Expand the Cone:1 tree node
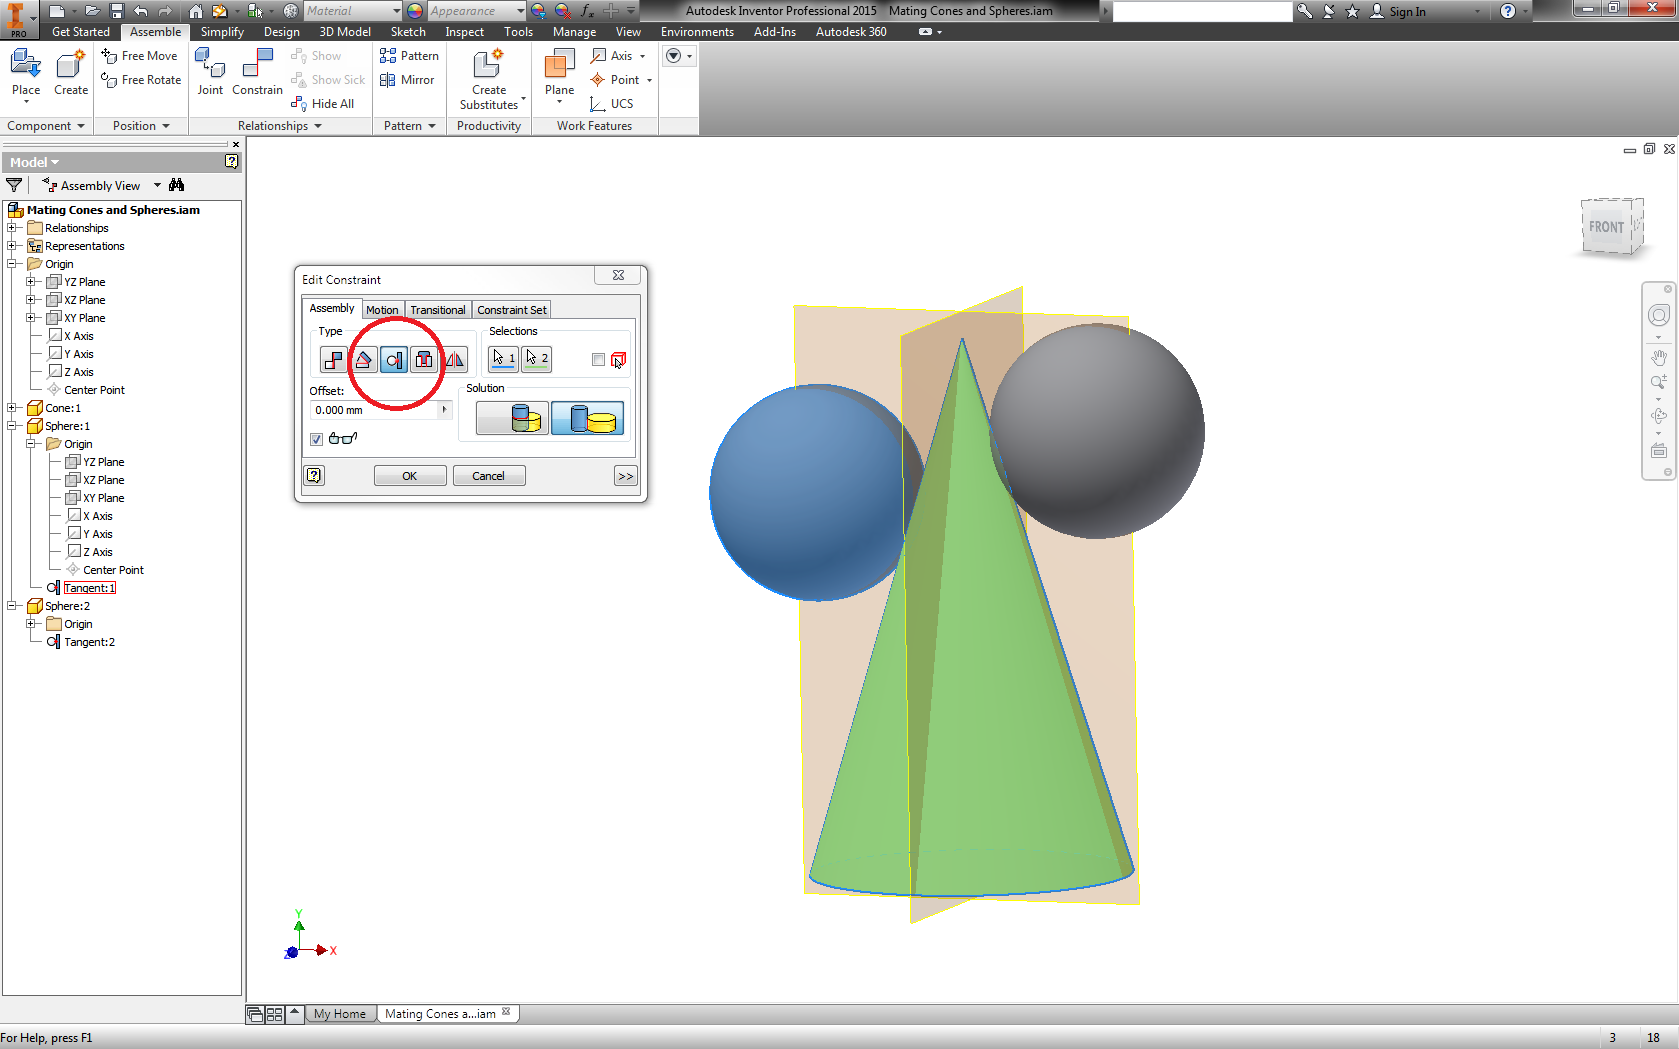 pyautogui.click(x=12, y=408)
